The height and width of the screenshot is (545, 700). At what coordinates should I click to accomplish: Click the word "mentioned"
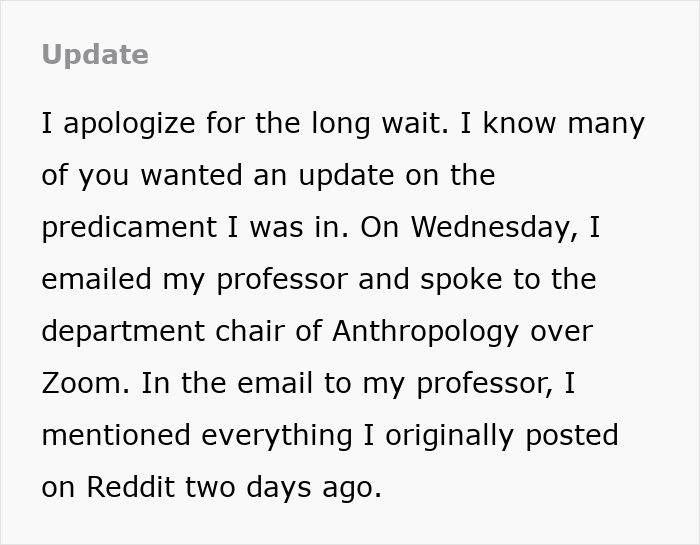120,436
